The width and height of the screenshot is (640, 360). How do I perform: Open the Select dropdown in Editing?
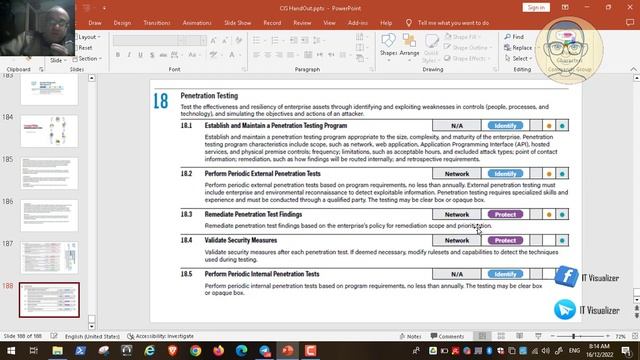click(518, 59)
